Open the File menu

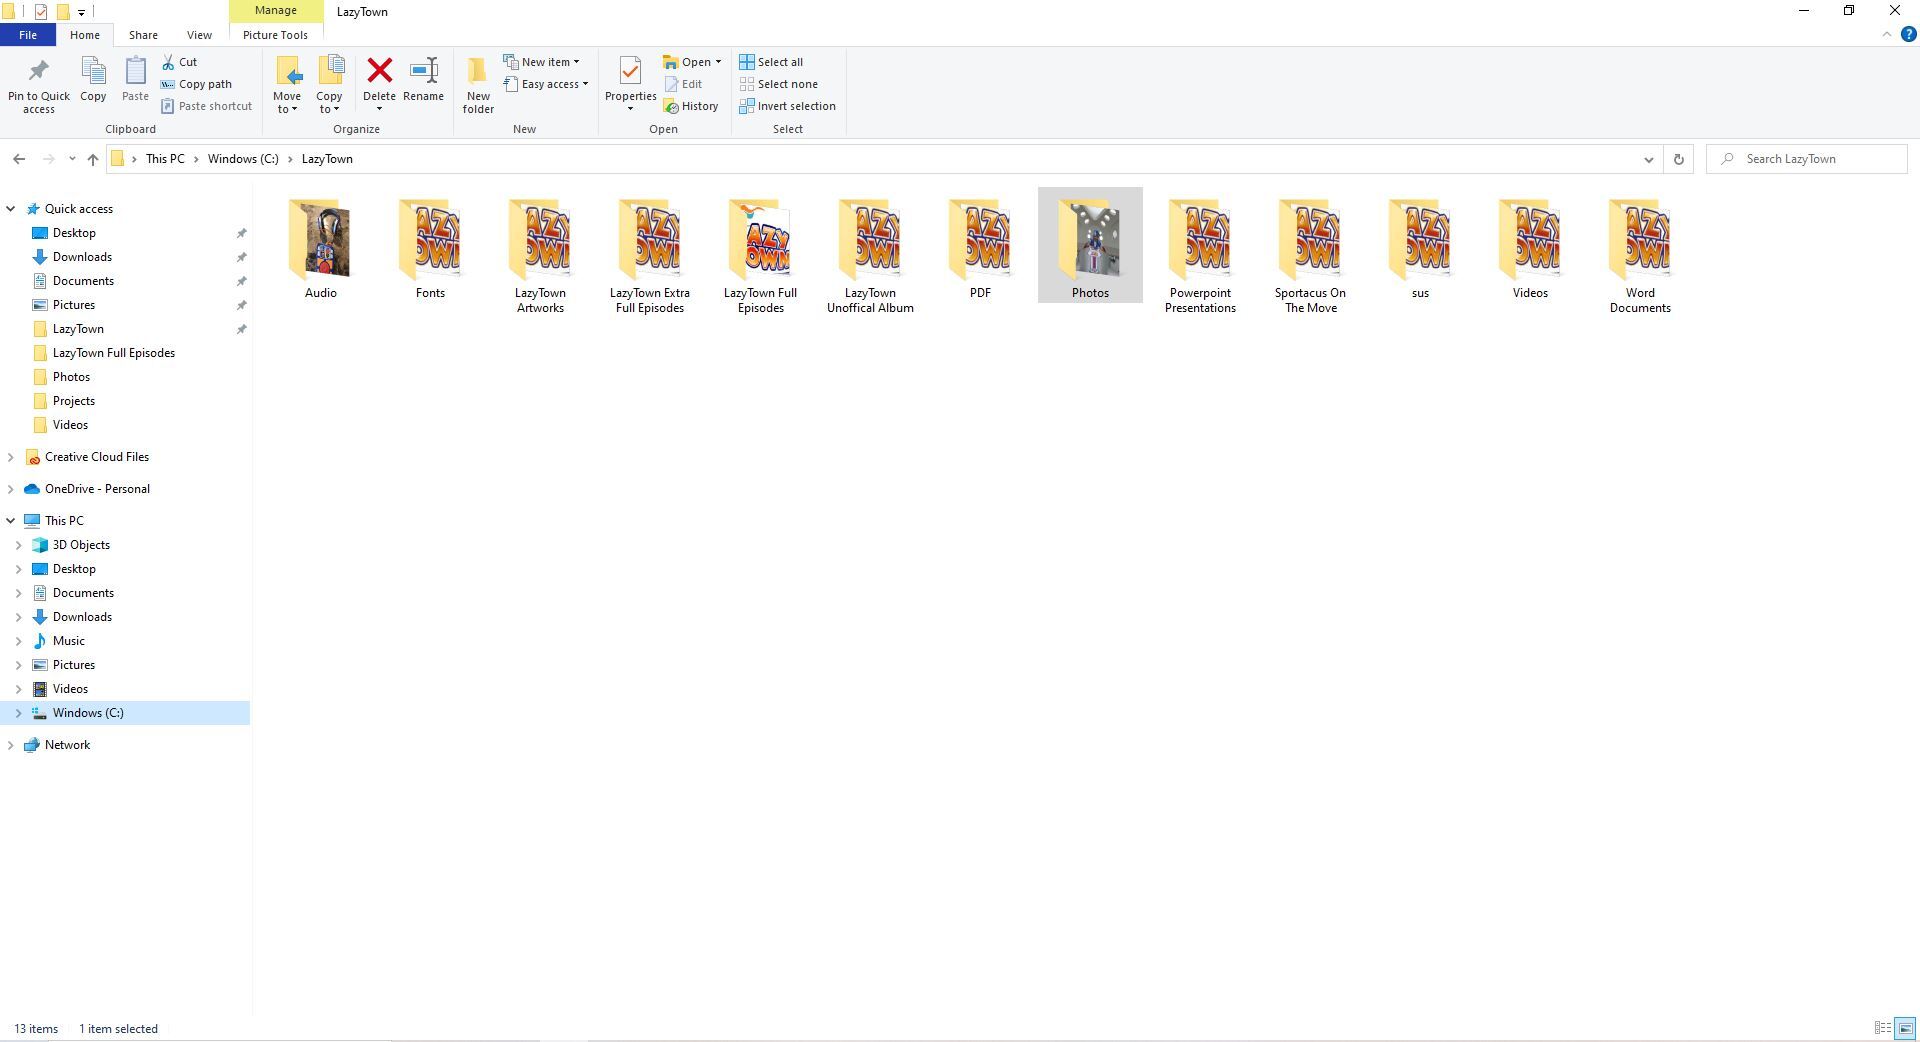coord(28,35)
